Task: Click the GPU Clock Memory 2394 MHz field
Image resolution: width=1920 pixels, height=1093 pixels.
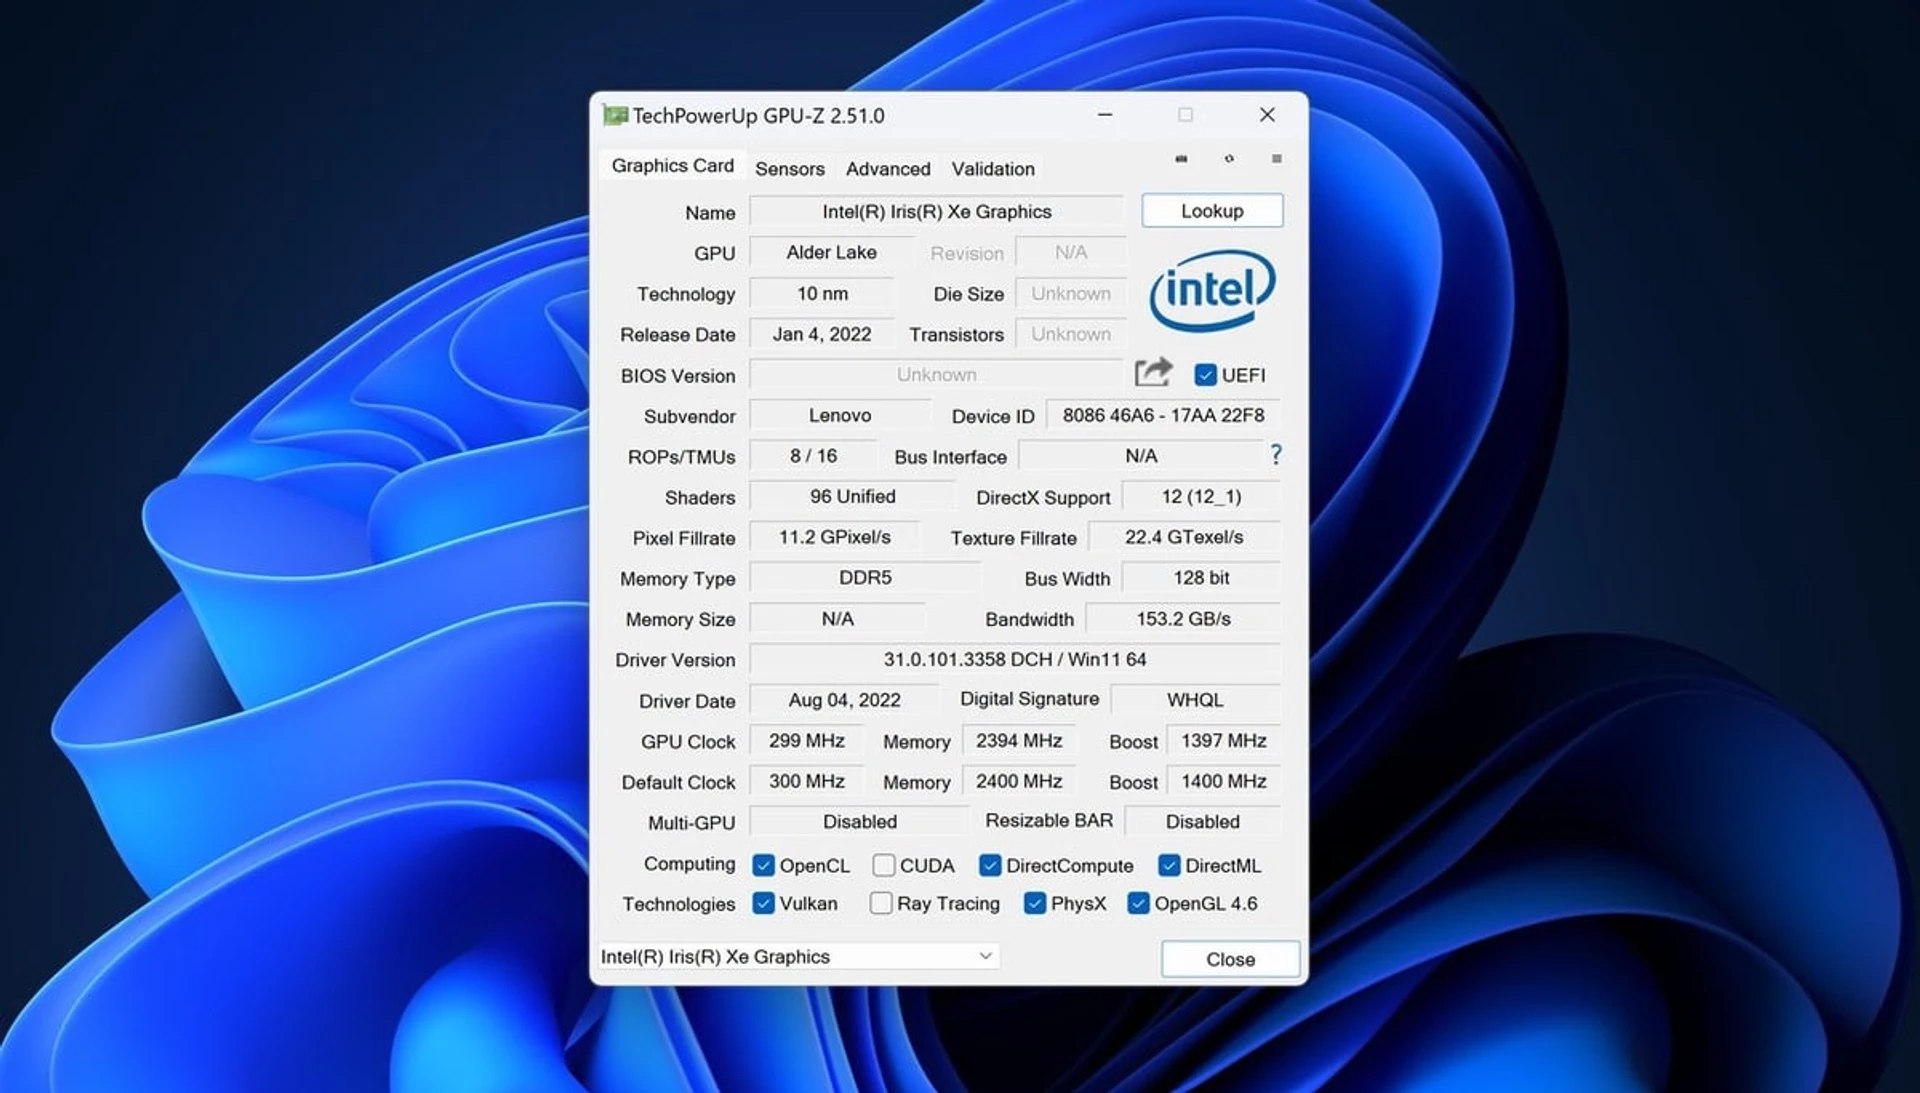Action: [x=1018, y=741]
